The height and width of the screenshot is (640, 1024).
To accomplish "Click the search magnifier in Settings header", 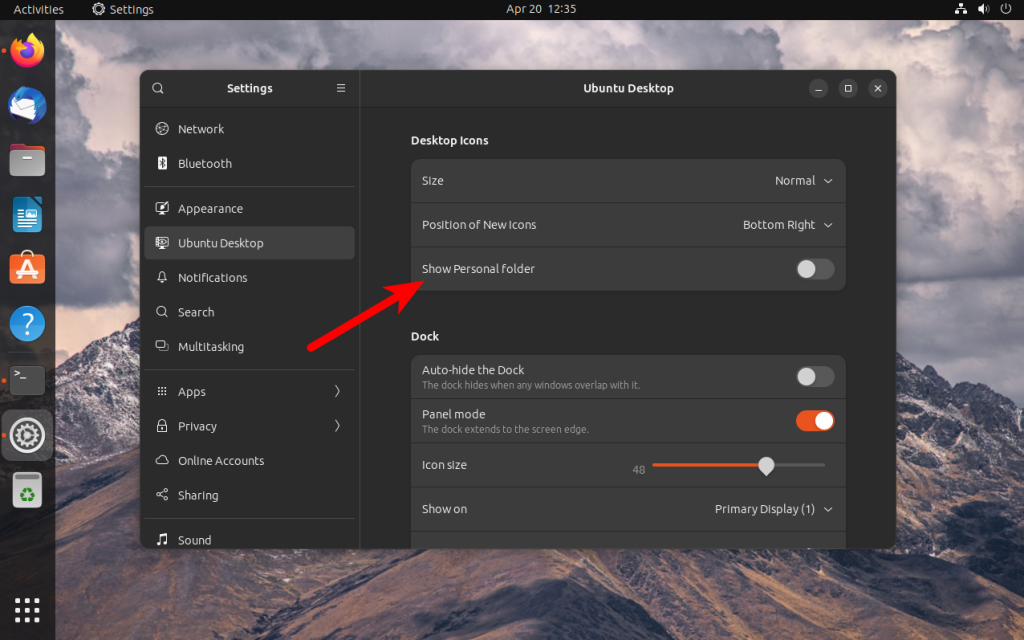I will click(158, 88).
